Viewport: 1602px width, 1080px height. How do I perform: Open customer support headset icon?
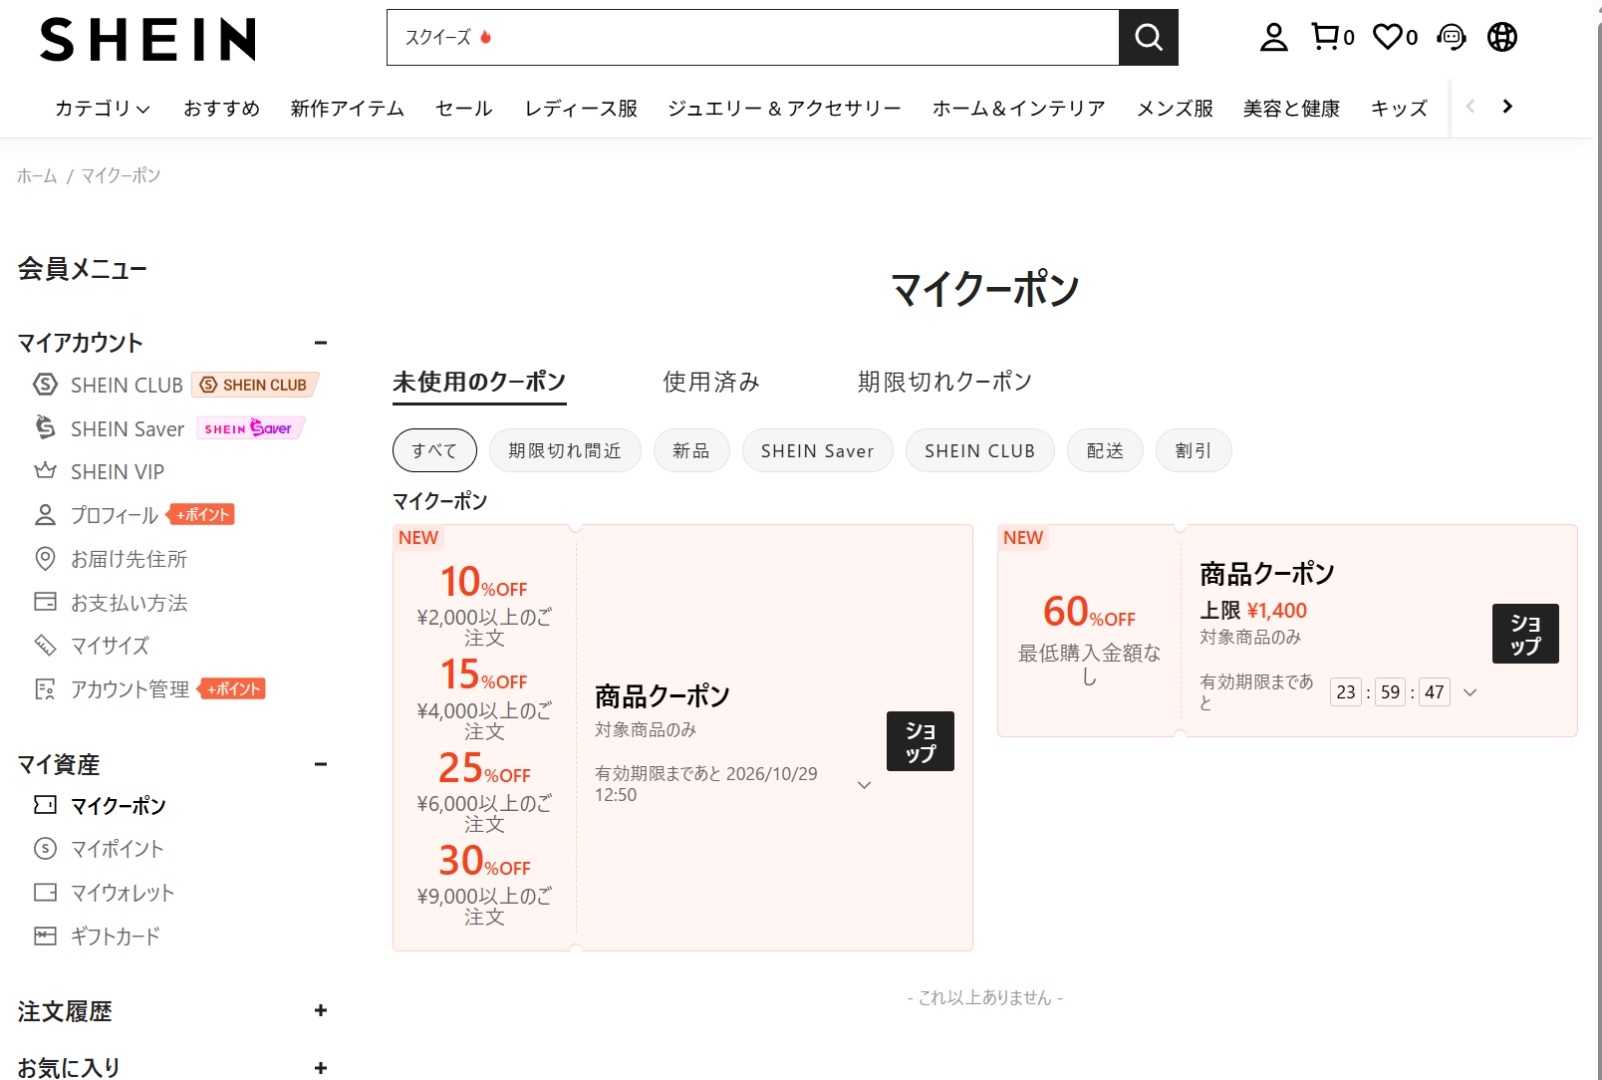pyautogui.click(x=1451, y=38)
